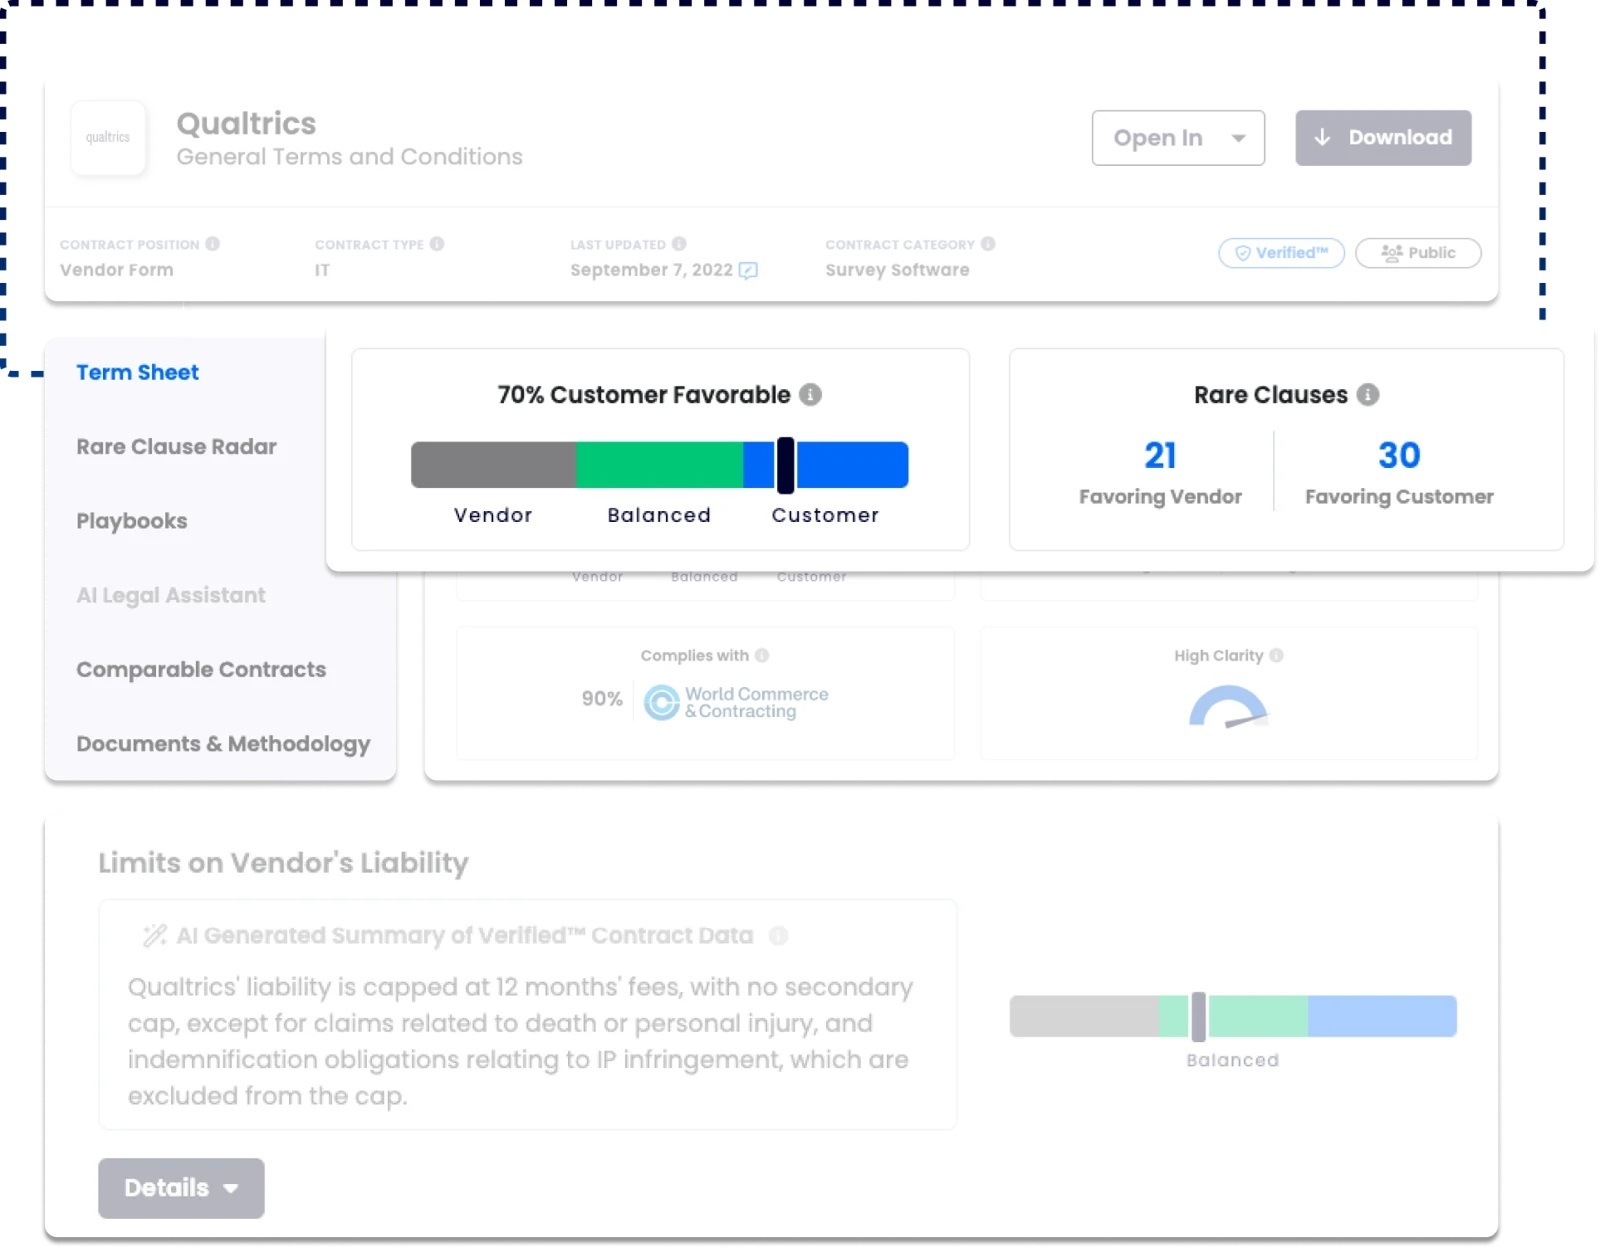Click the '90%' compliance value
The width and height of the screenshot is (1600, 1248).
click(602, 699)
